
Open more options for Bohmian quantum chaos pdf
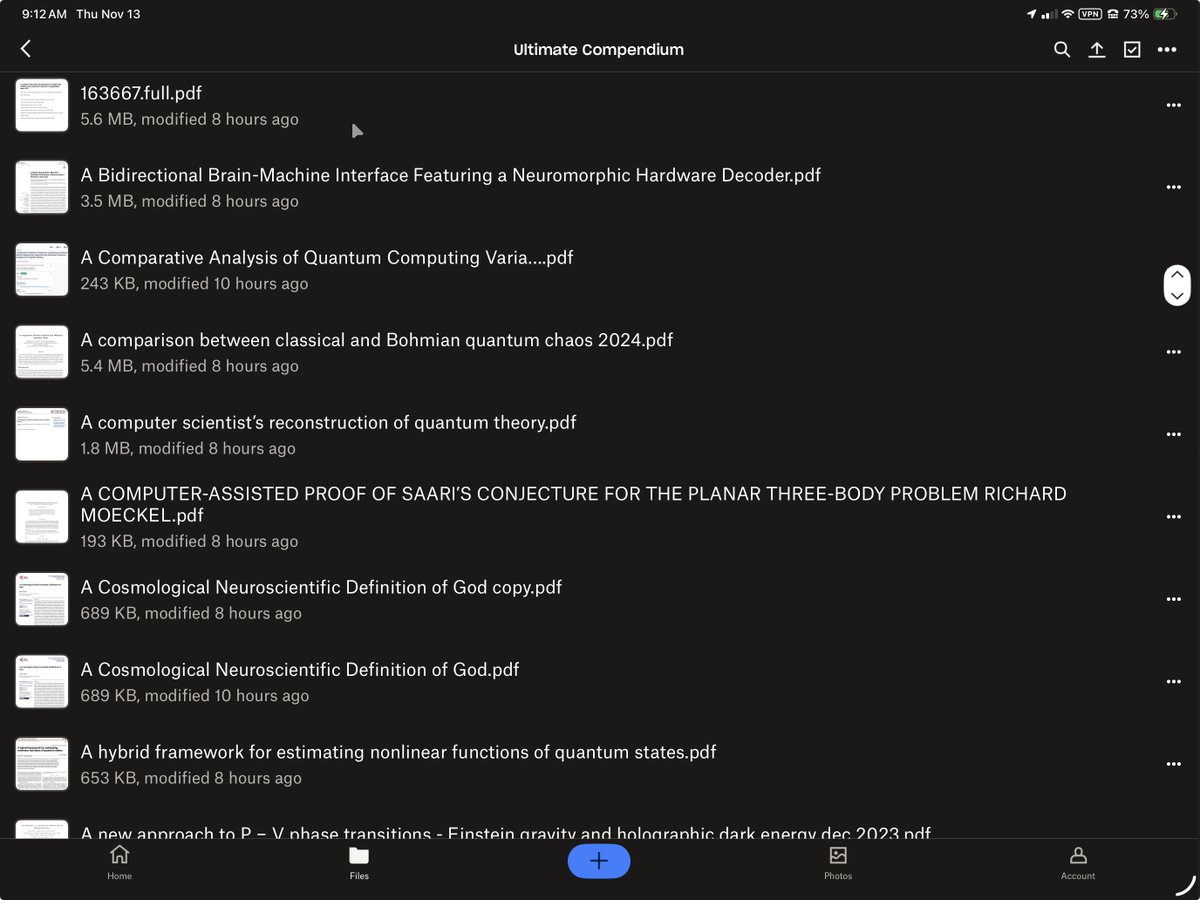click(1173, 352)
